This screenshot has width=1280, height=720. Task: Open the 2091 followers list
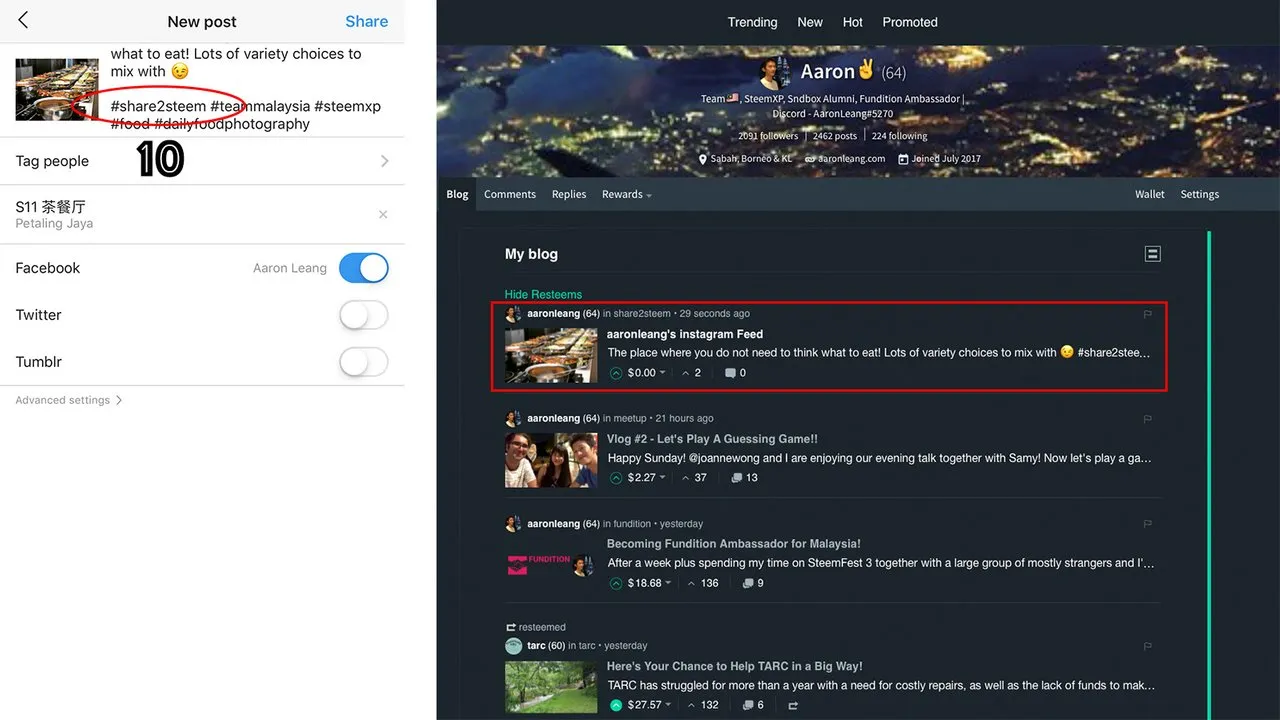pyautogui.click(x=768, y=136)
